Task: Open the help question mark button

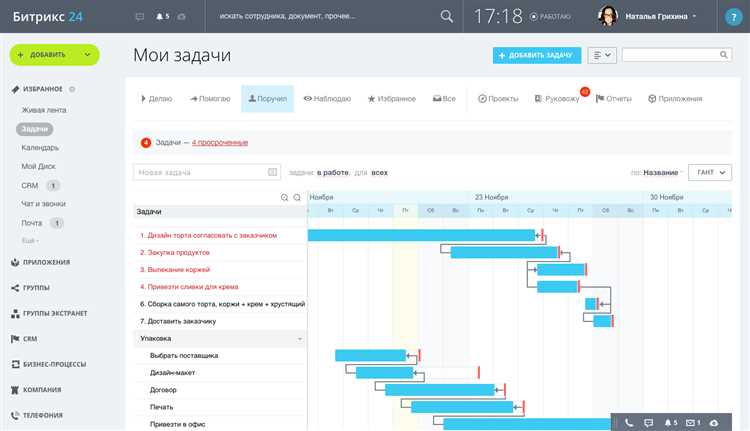Action: [x=733, y=17]
